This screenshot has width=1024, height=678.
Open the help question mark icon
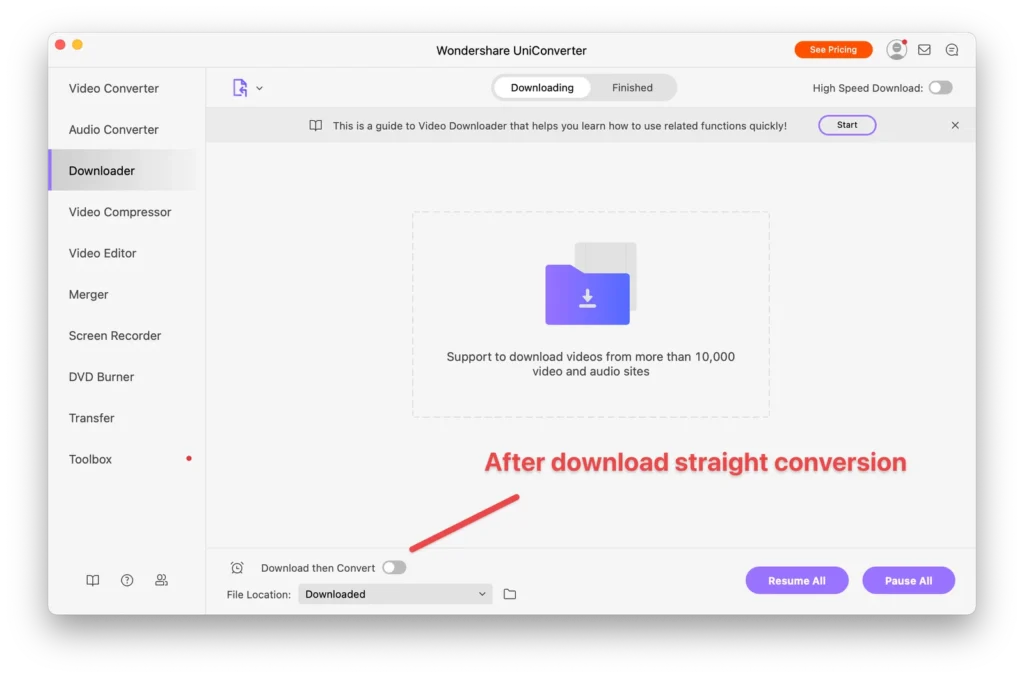pyautogui.click(x=127, y=580)
